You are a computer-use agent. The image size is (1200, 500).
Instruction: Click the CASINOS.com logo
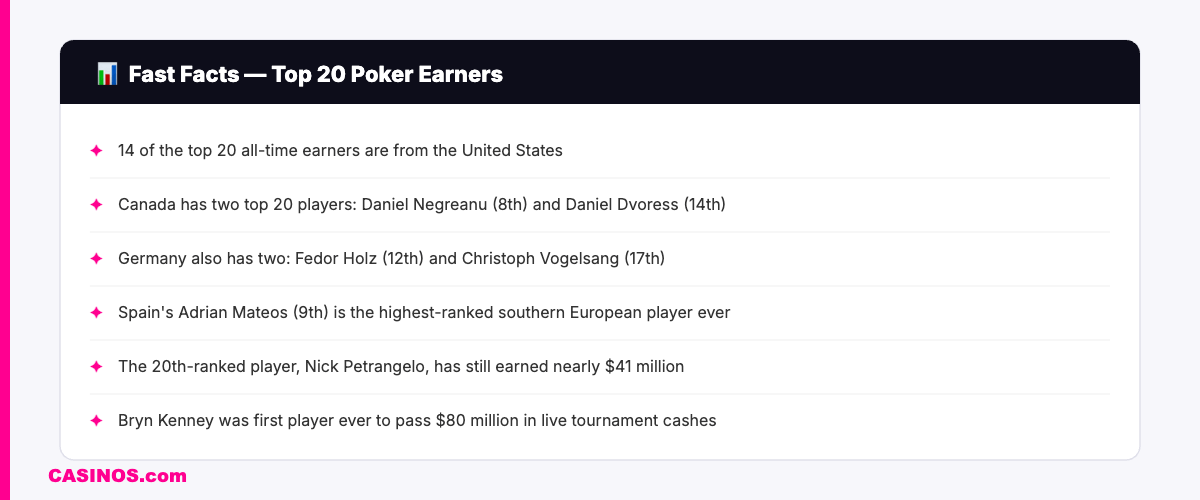point(117,476)
